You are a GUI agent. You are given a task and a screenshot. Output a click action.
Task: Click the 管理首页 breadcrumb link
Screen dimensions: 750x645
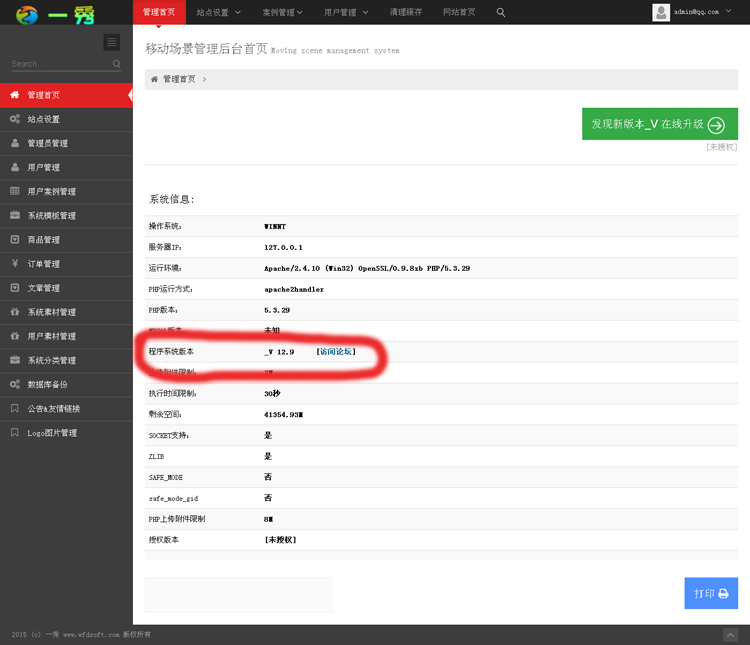pyautogui.click(x=179, y=79)
